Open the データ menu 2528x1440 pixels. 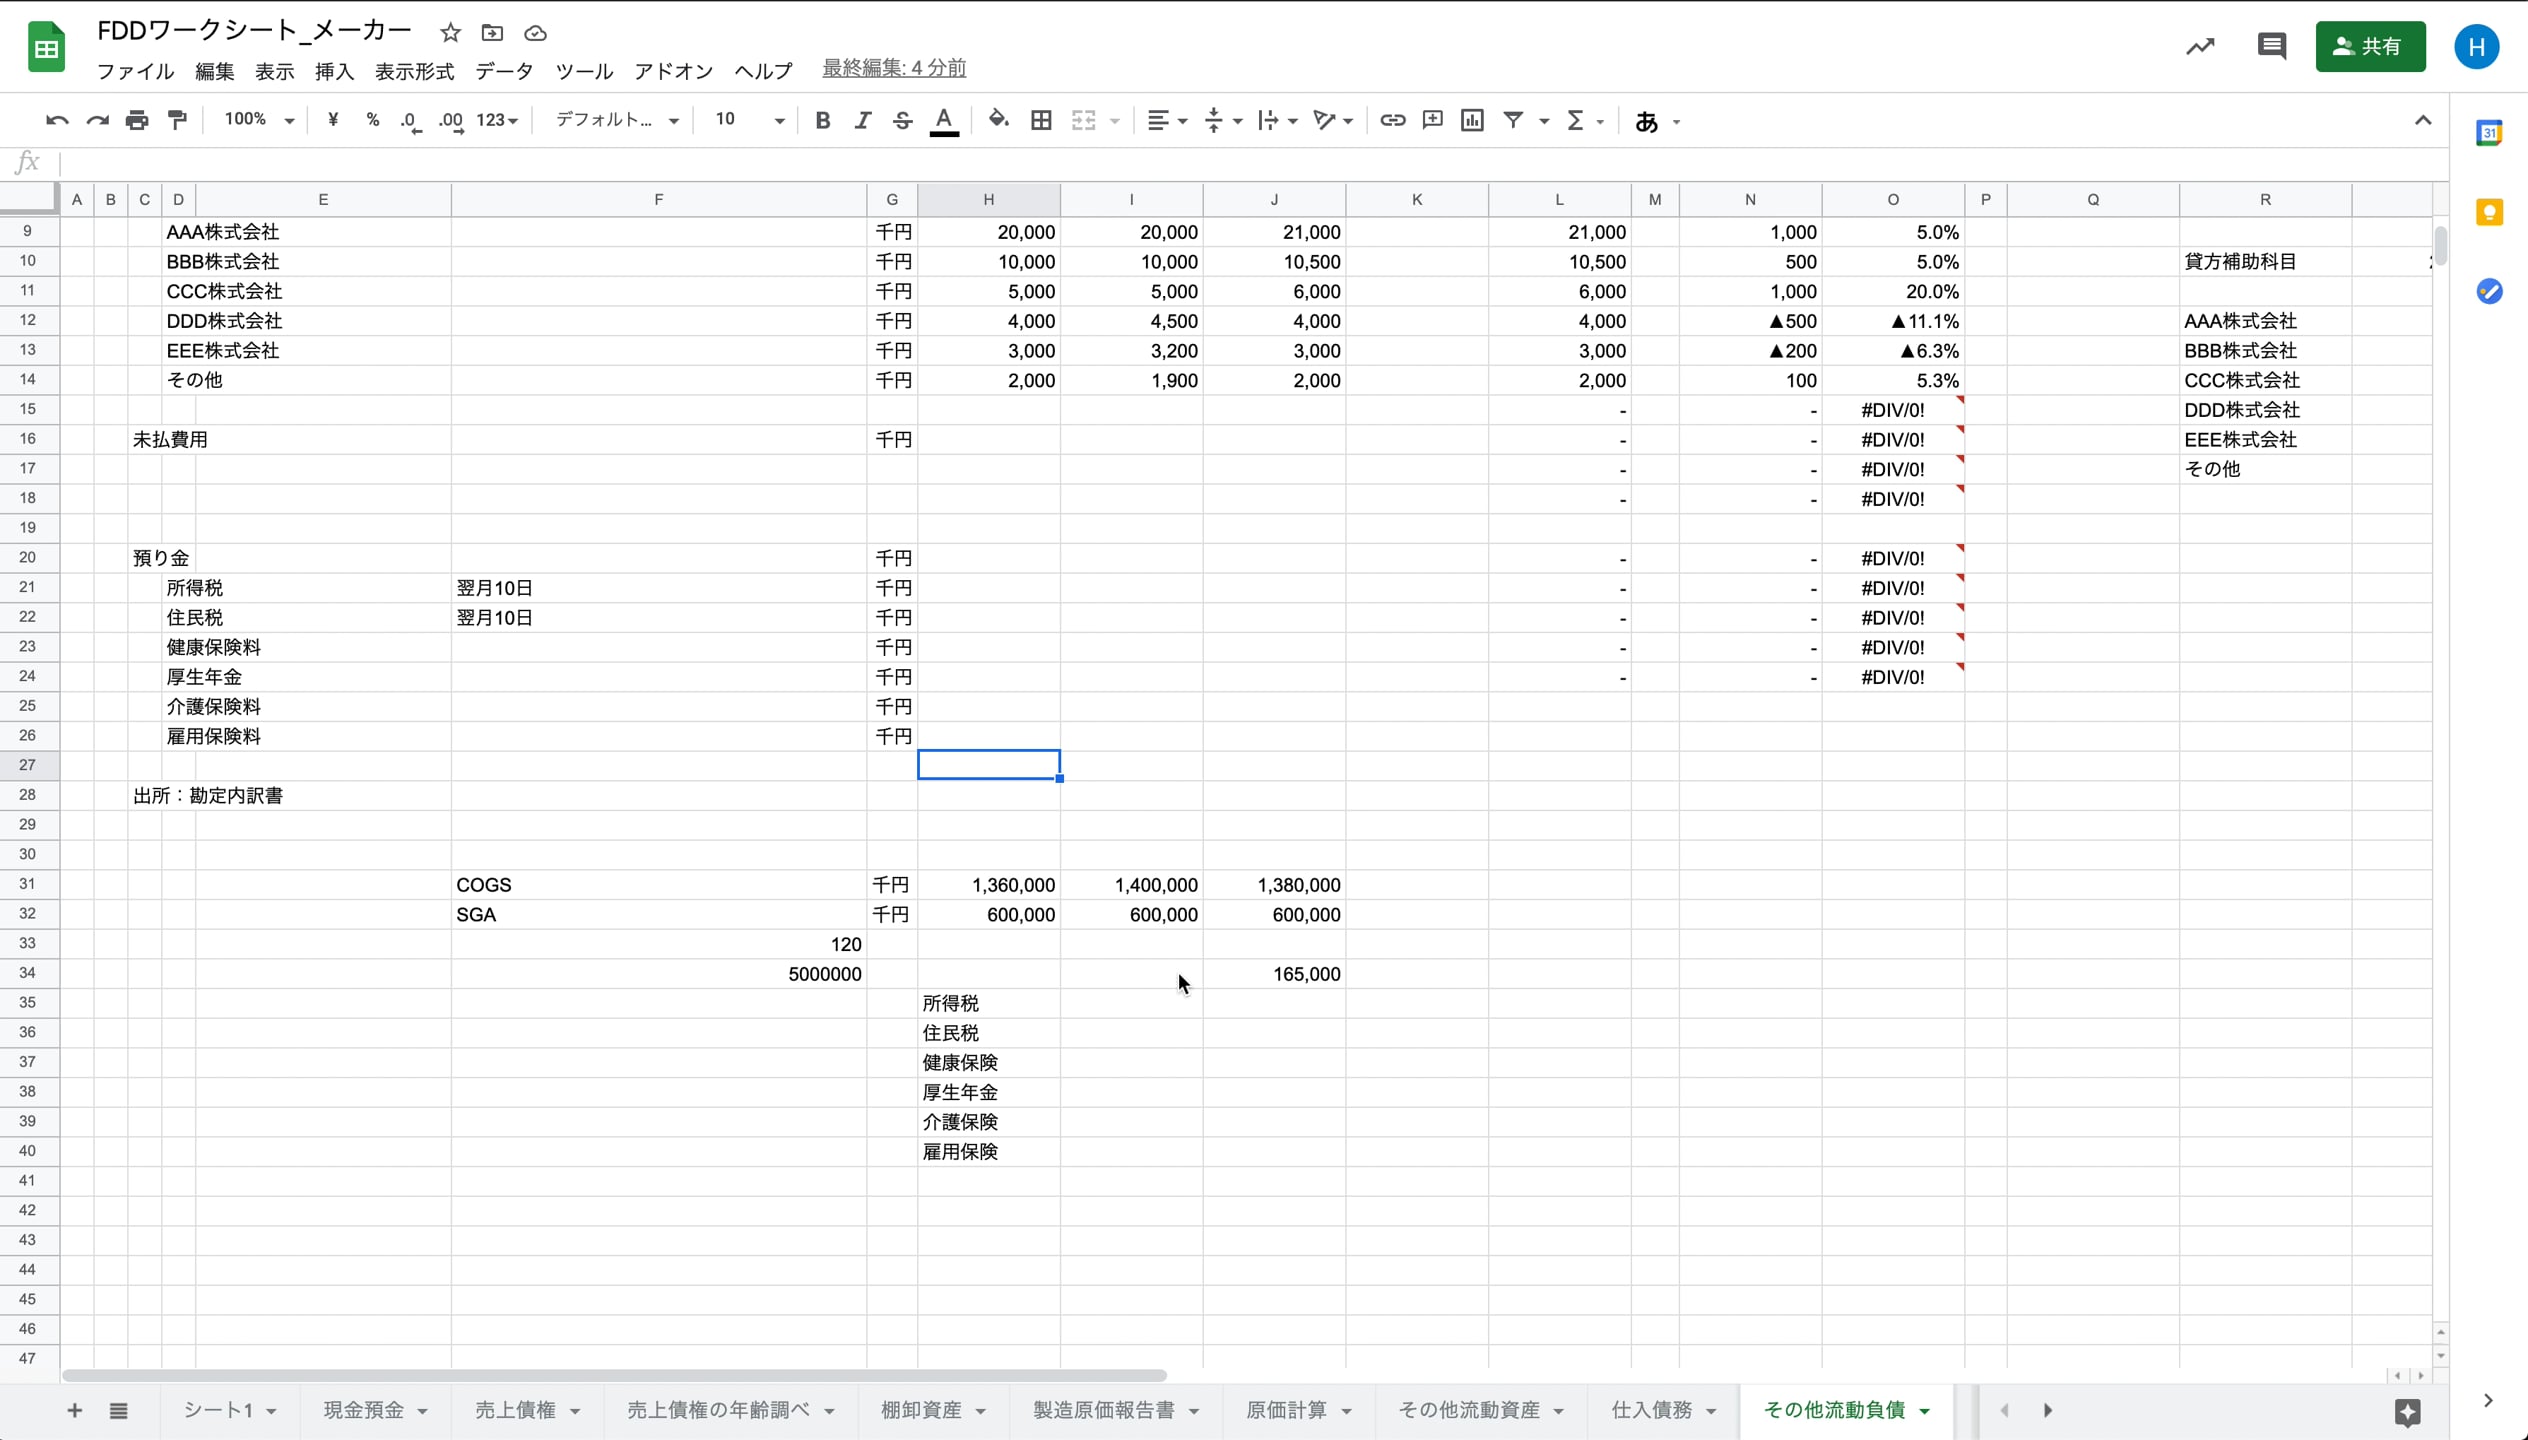point(504,71)
